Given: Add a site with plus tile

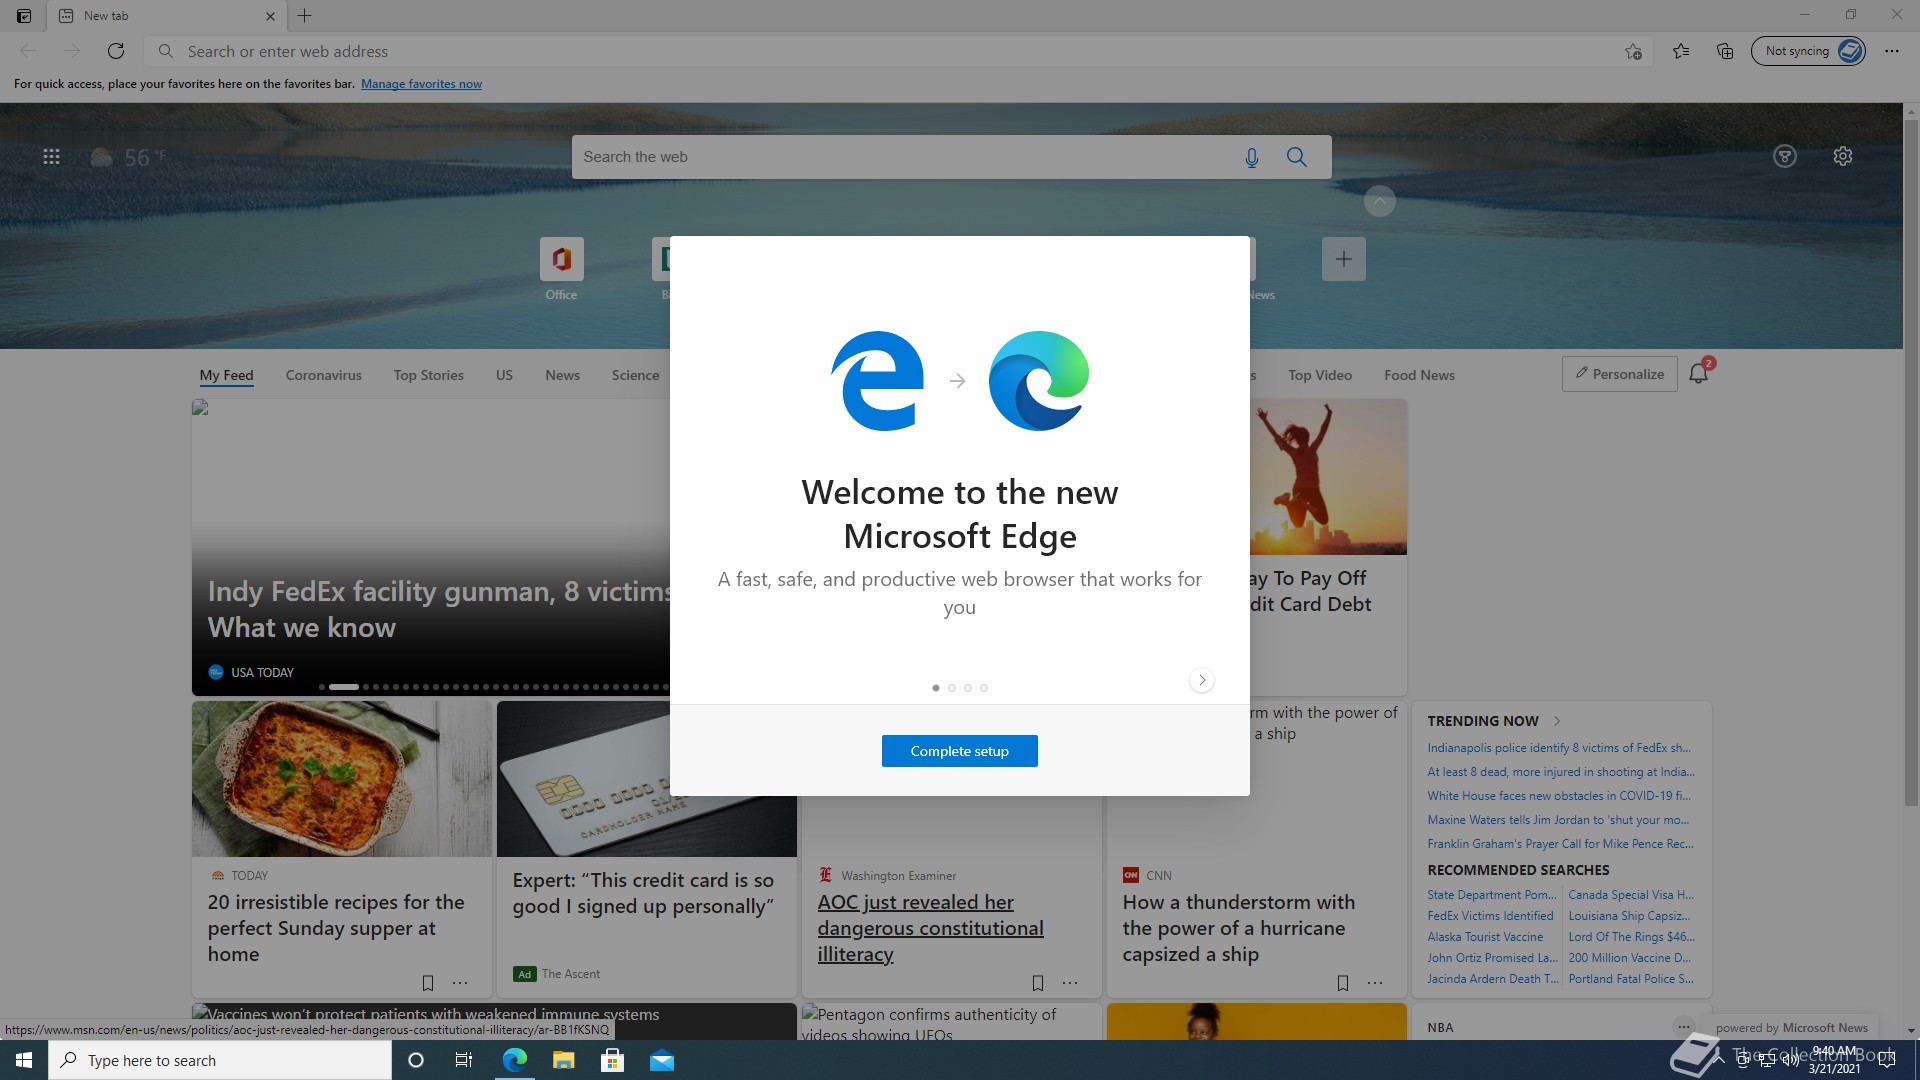Looking at the screenshot, I should coord(1343,259).
